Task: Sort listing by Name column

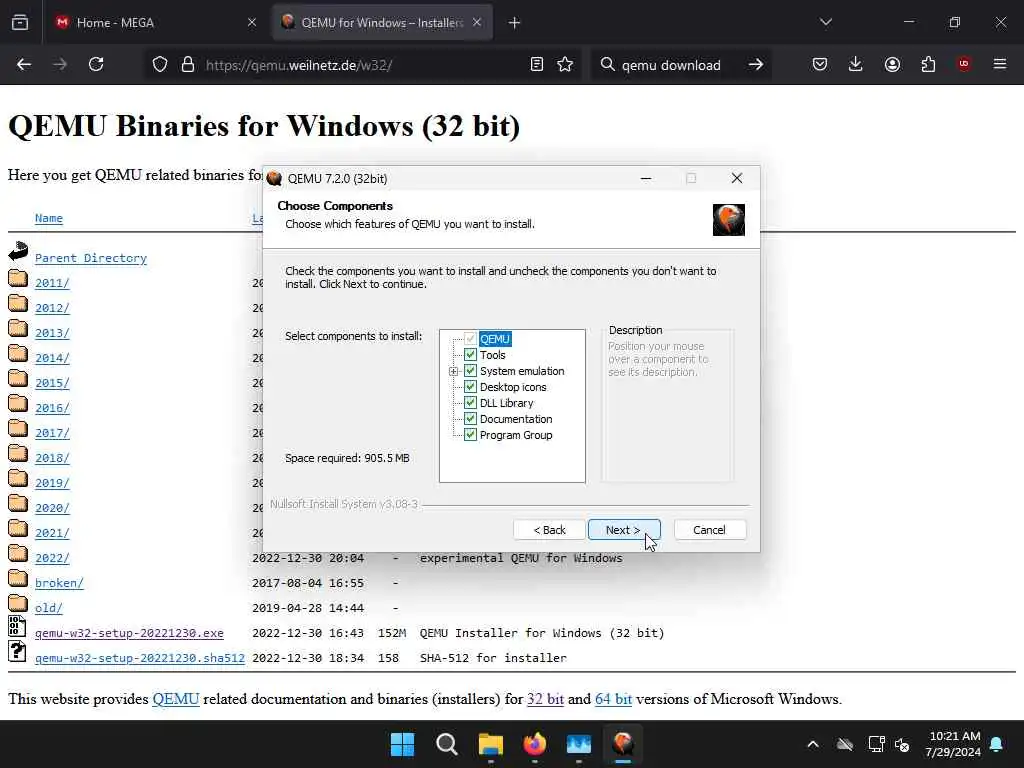Action: pyautogui.click(x=49, y=218)
